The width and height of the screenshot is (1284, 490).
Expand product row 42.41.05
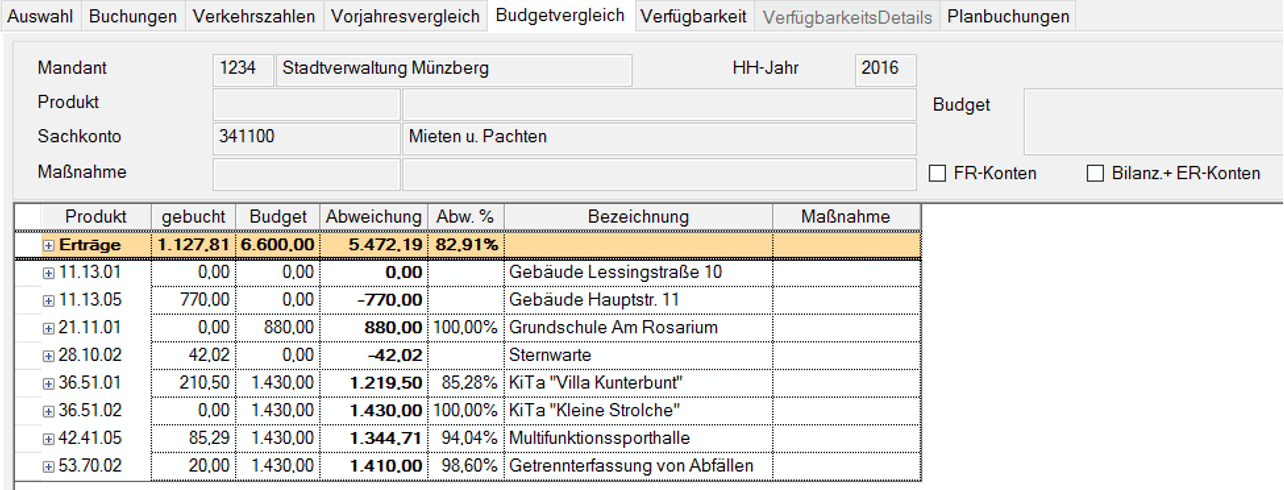49,438
